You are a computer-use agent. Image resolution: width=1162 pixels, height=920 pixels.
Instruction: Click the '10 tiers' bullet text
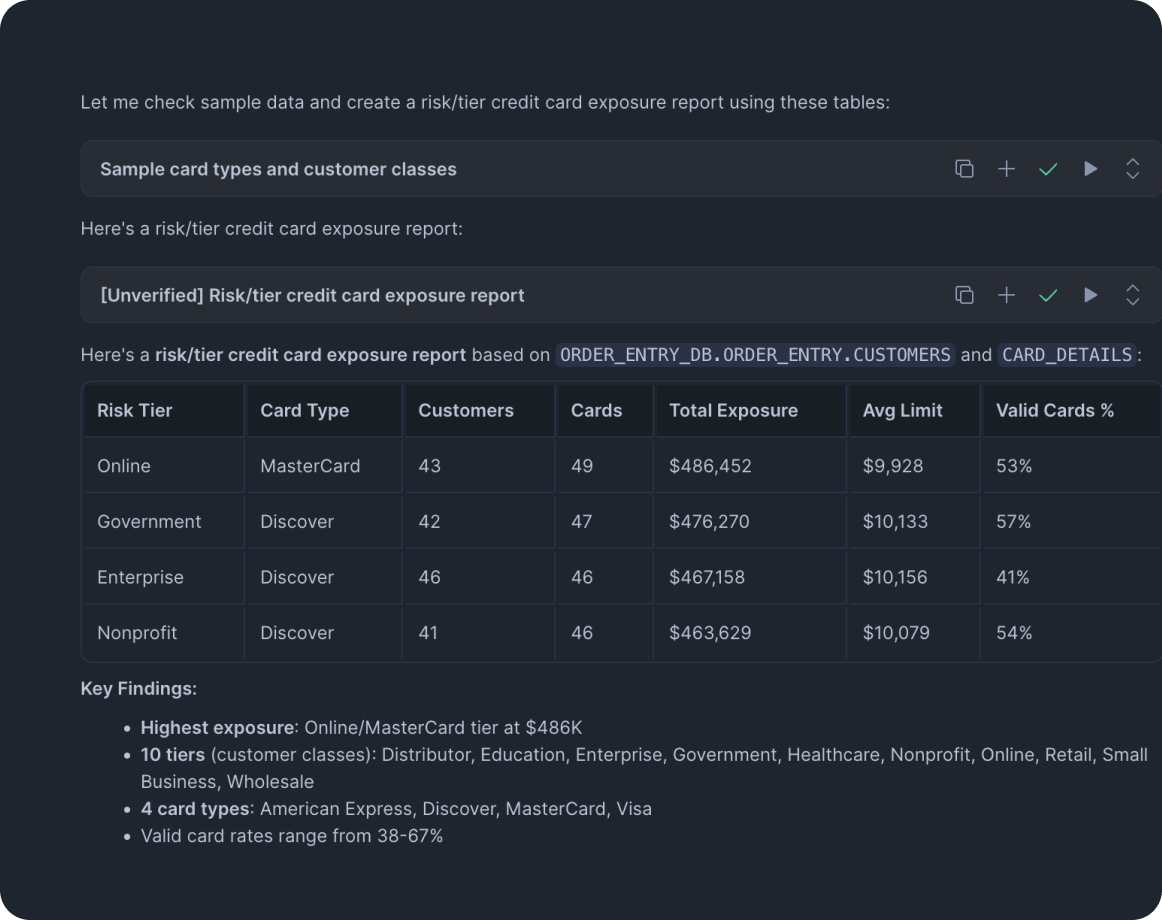(173, 755)
